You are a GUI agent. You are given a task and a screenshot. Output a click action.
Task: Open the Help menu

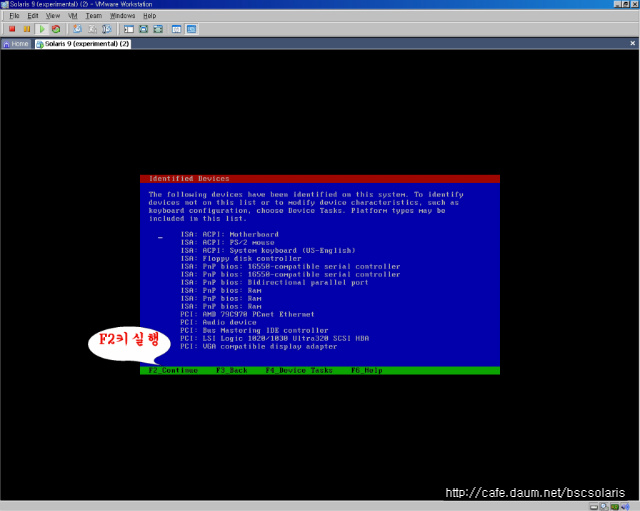149,16
